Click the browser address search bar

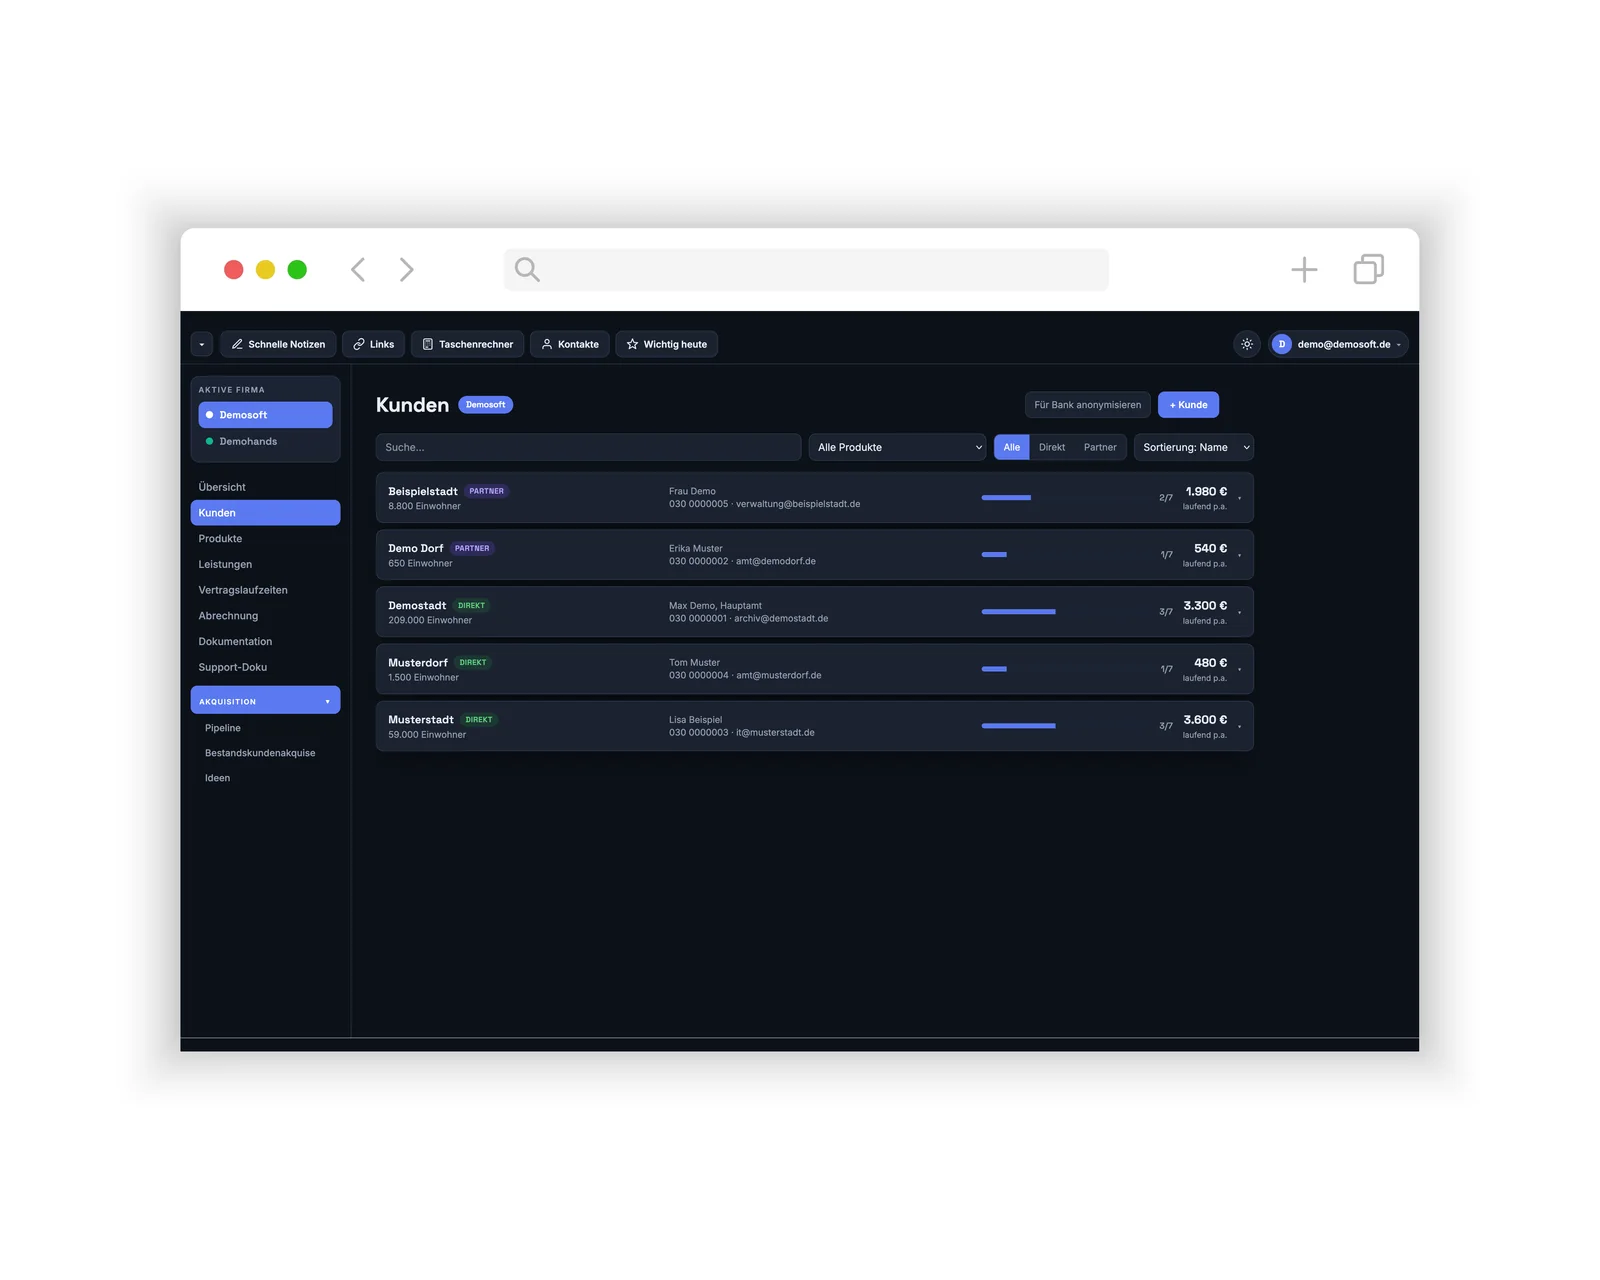tap(806, 269)
